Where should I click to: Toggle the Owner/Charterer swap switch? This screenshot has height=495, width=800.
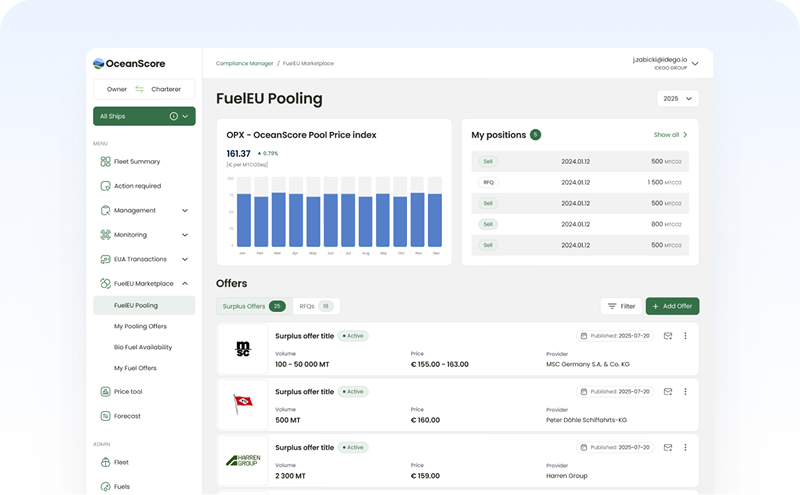pyautogui.click(x=140, y=90)
